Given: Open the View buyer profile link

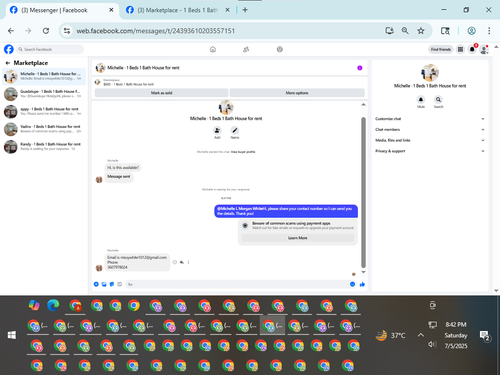Looking at the screenshot, I should (243, 152).
